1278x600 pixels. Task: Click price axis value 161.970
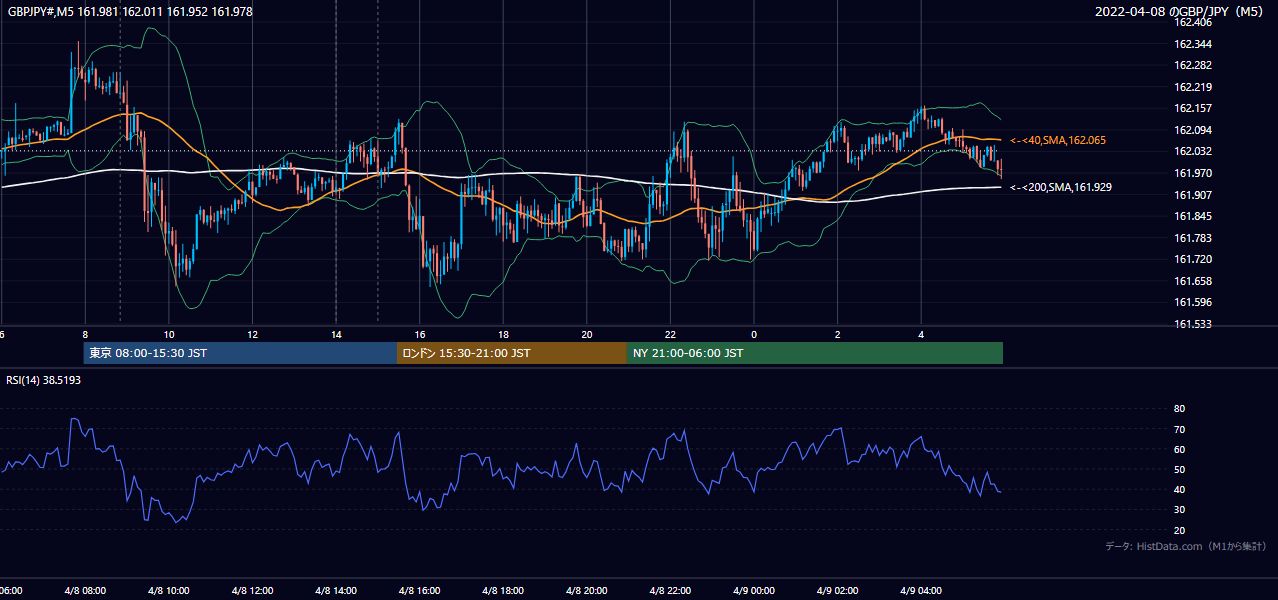click(1192, 173)
